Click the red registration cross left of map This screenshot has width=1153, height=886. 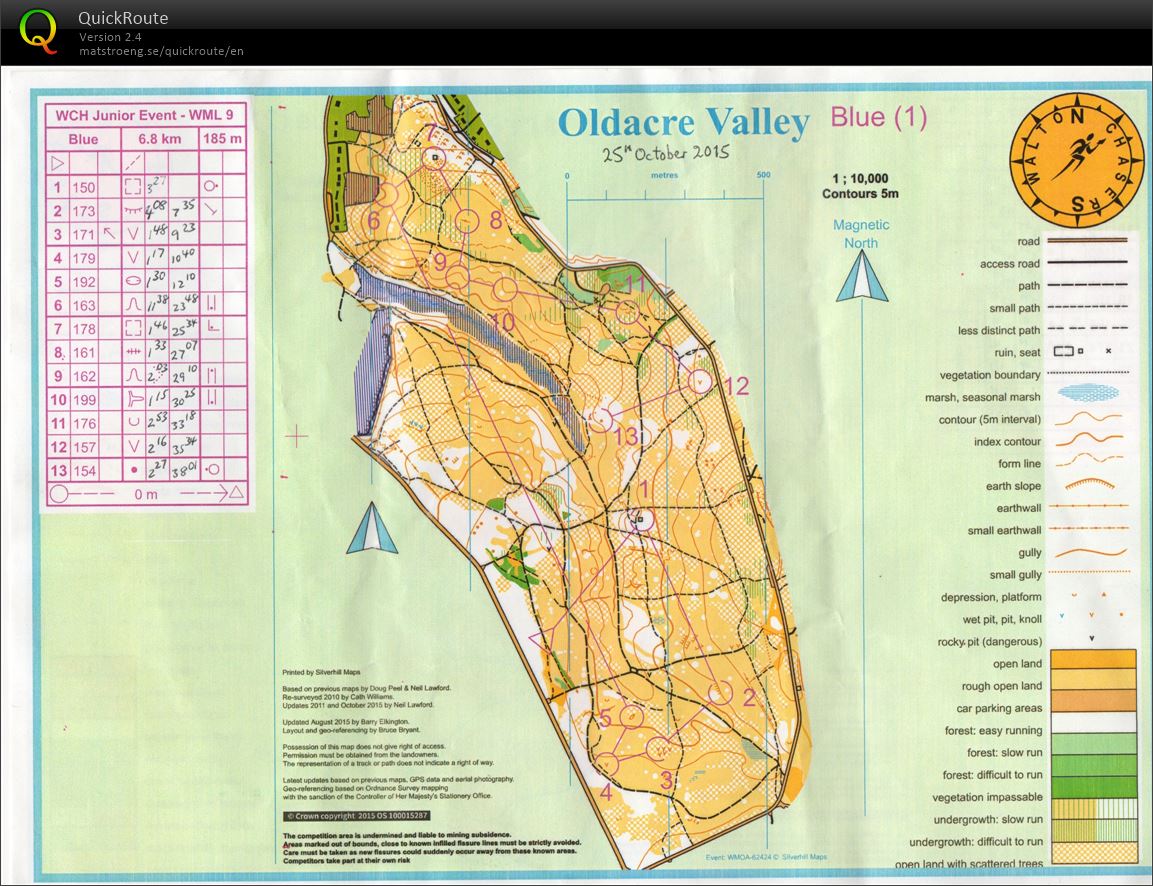(296, 437)
